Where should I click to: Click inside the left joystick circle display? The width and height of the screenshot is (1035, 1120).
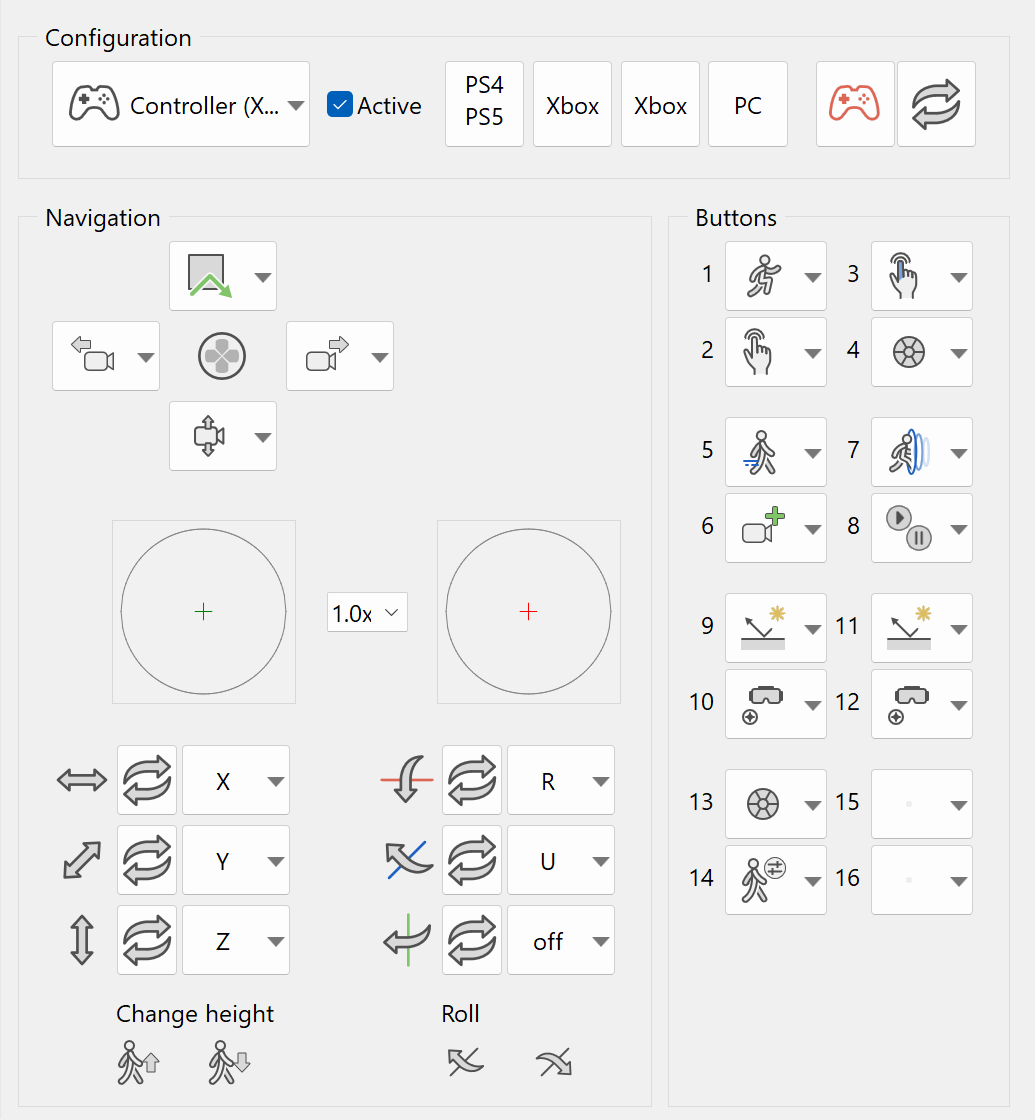coord(203,611)
